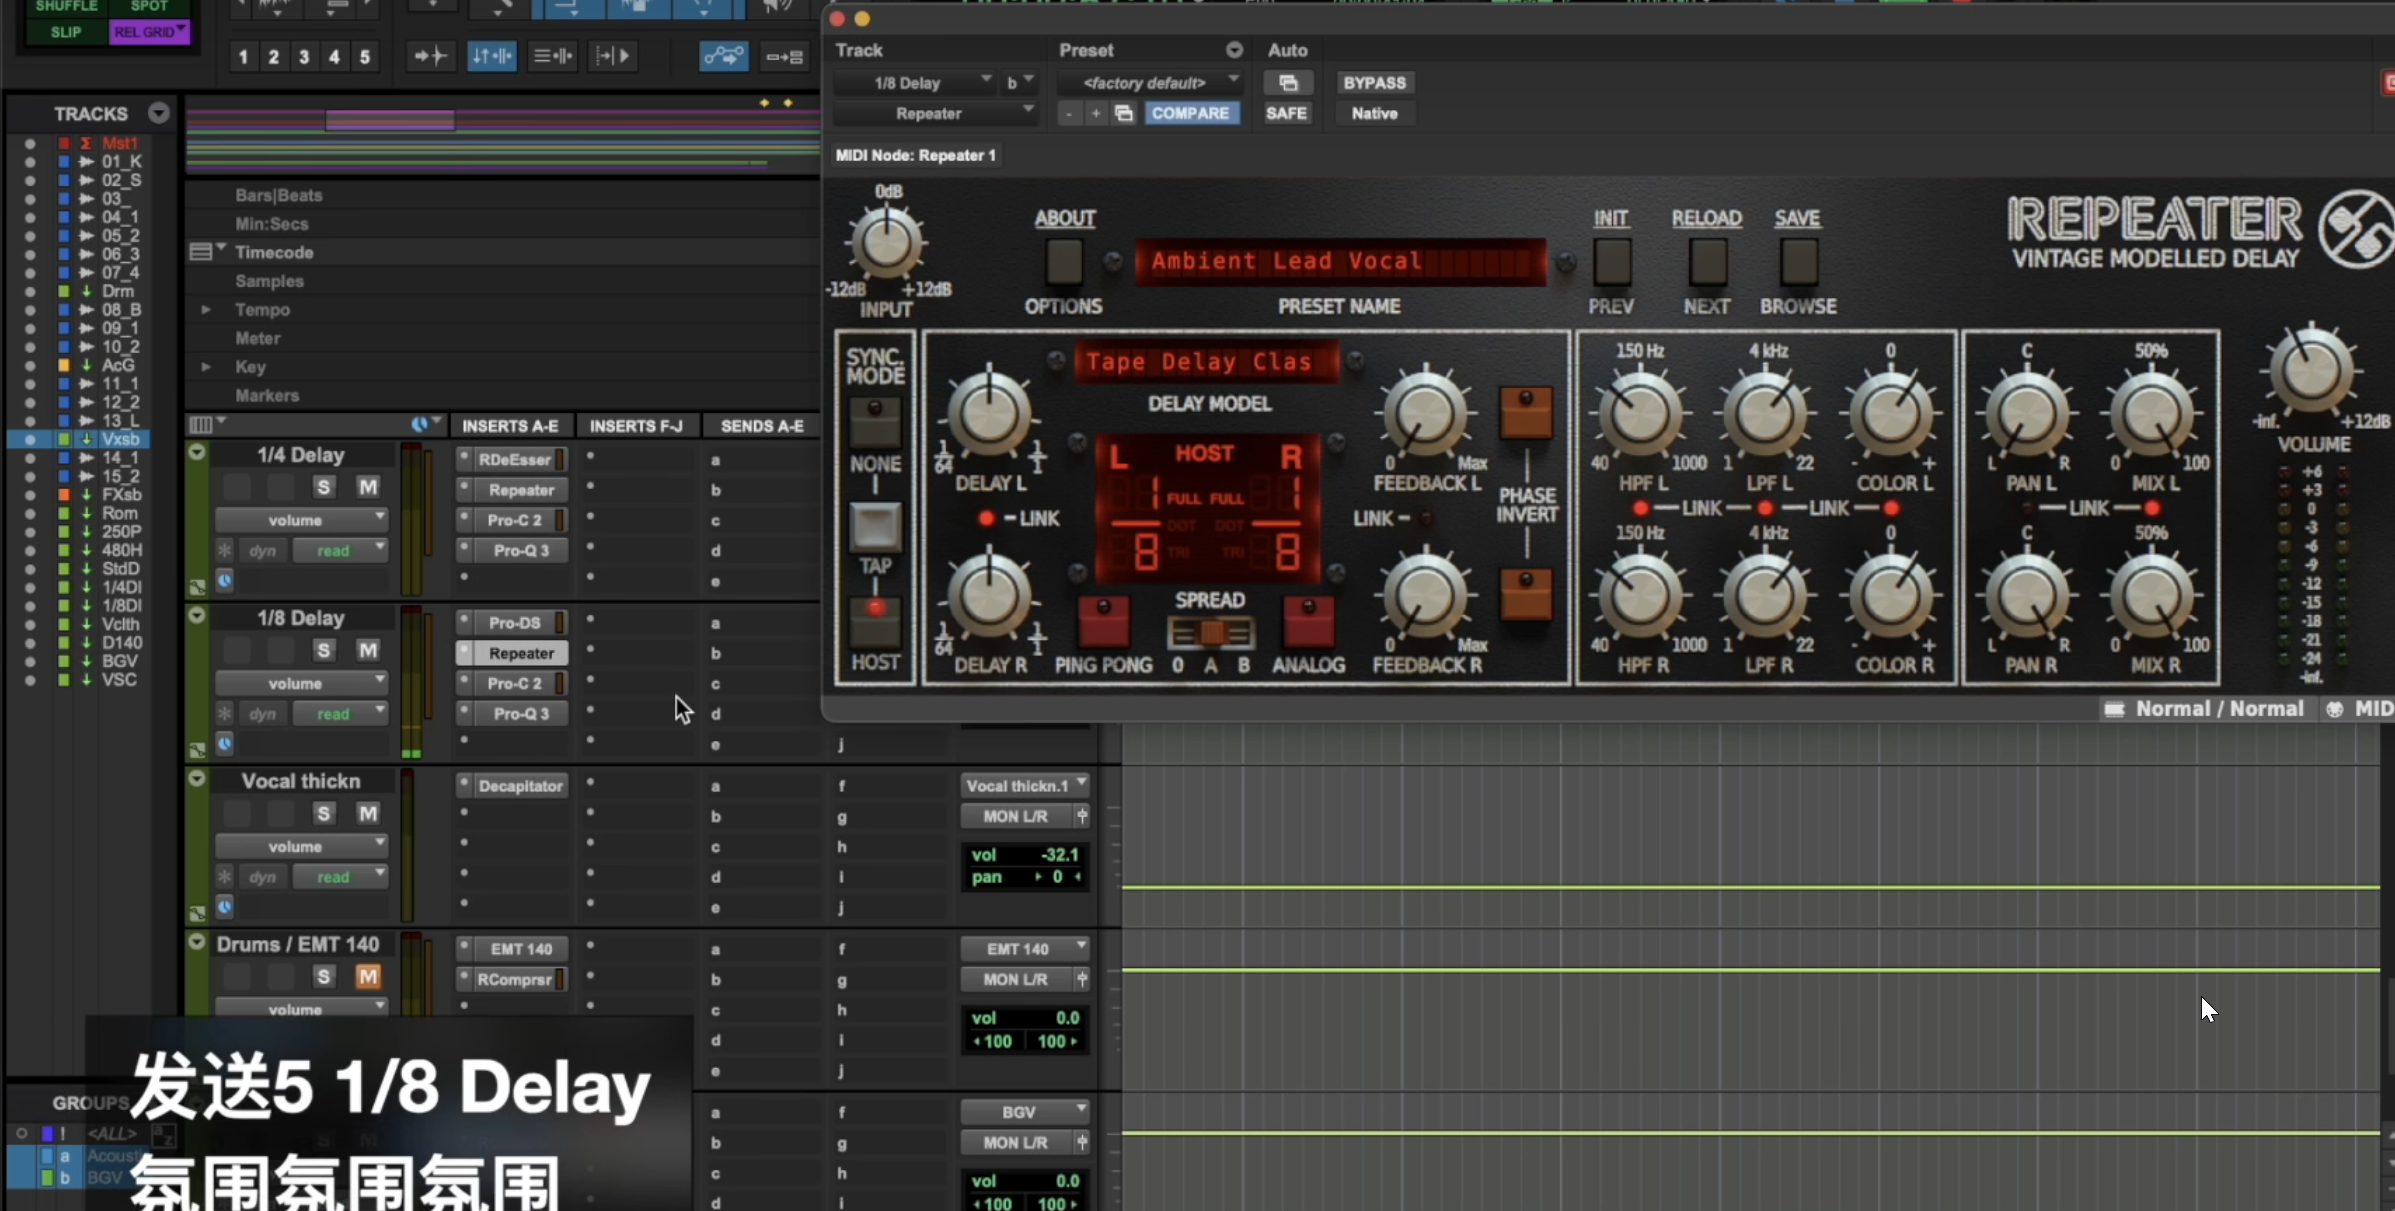Image resolution: width=2395 pixels, height=1211 pixels.
Task: Toggle the ANALOG button
Action: click(x=1308, y=620)
